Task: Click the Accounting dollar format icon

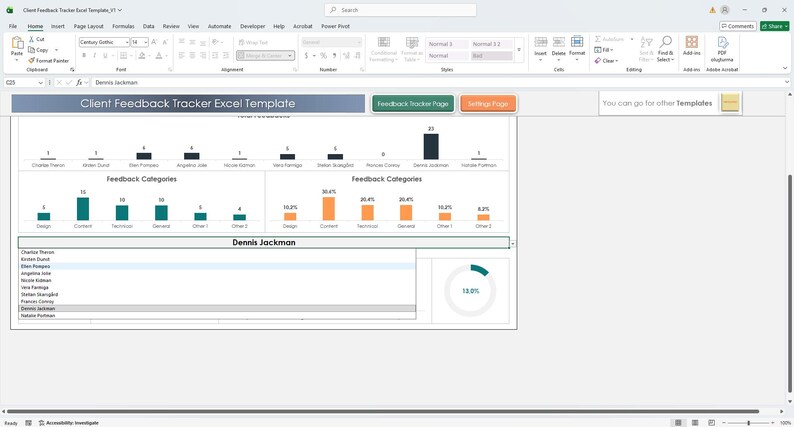Action: tap(306, 55)
